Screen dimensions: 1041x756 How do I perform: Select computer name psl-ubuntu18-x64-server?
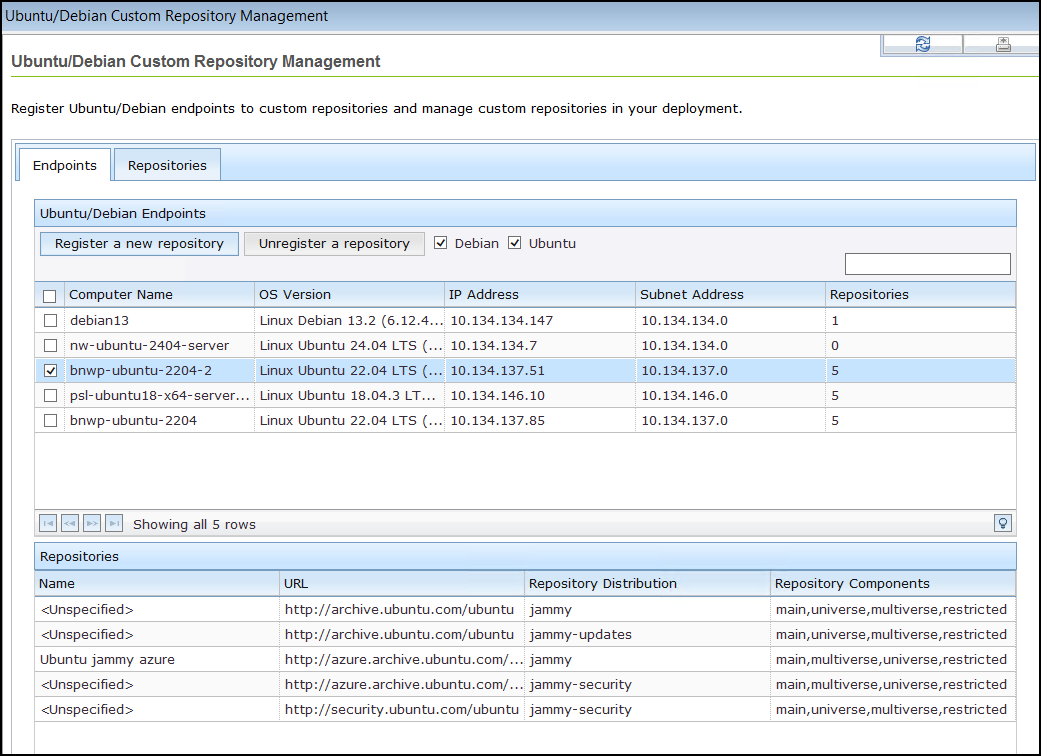click(x=159, y=396)
